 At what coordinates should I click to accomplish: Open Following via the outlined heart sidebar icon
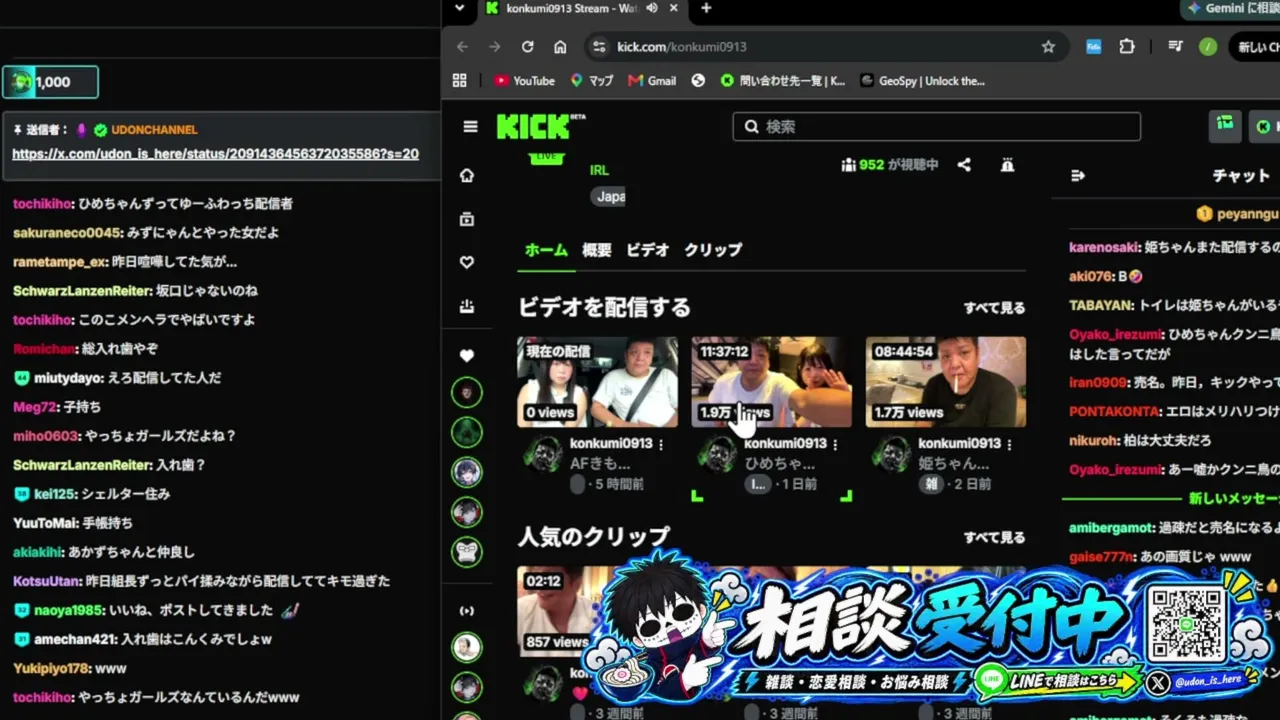coord(467,262)
